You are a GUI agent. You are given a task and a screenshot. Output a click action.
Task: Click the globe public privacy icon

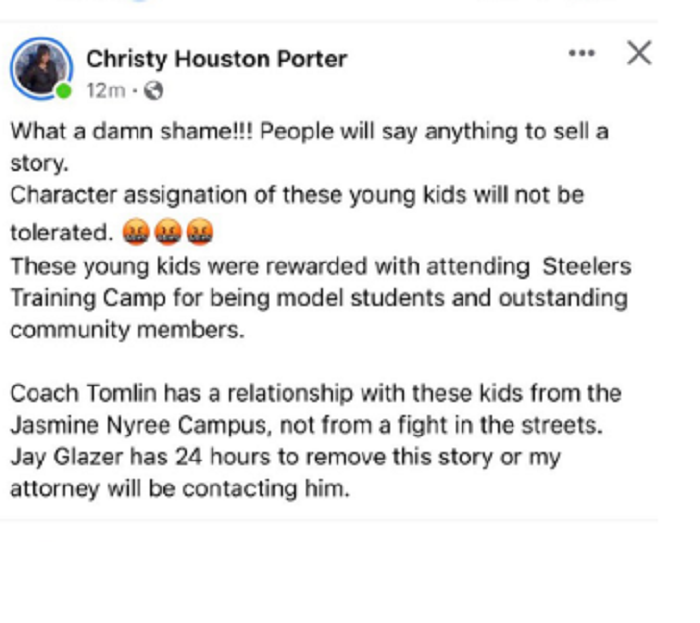click(x=153, y=91)
